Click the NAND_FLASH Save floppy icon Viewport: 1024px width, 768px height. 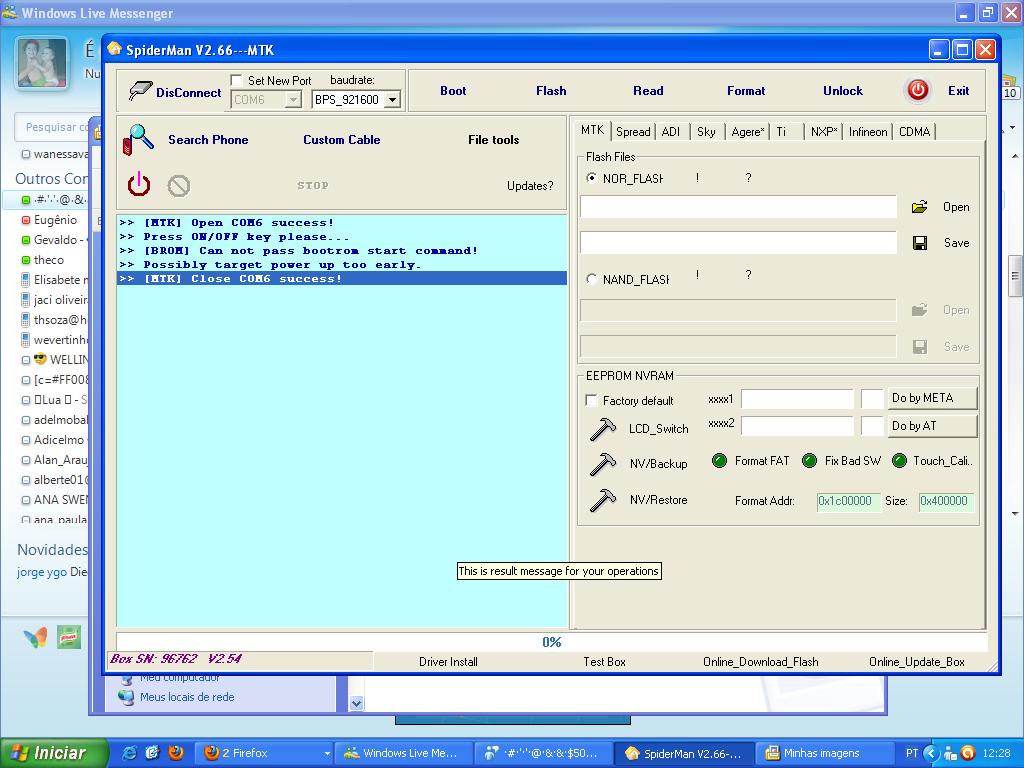(x=920, y=347)
